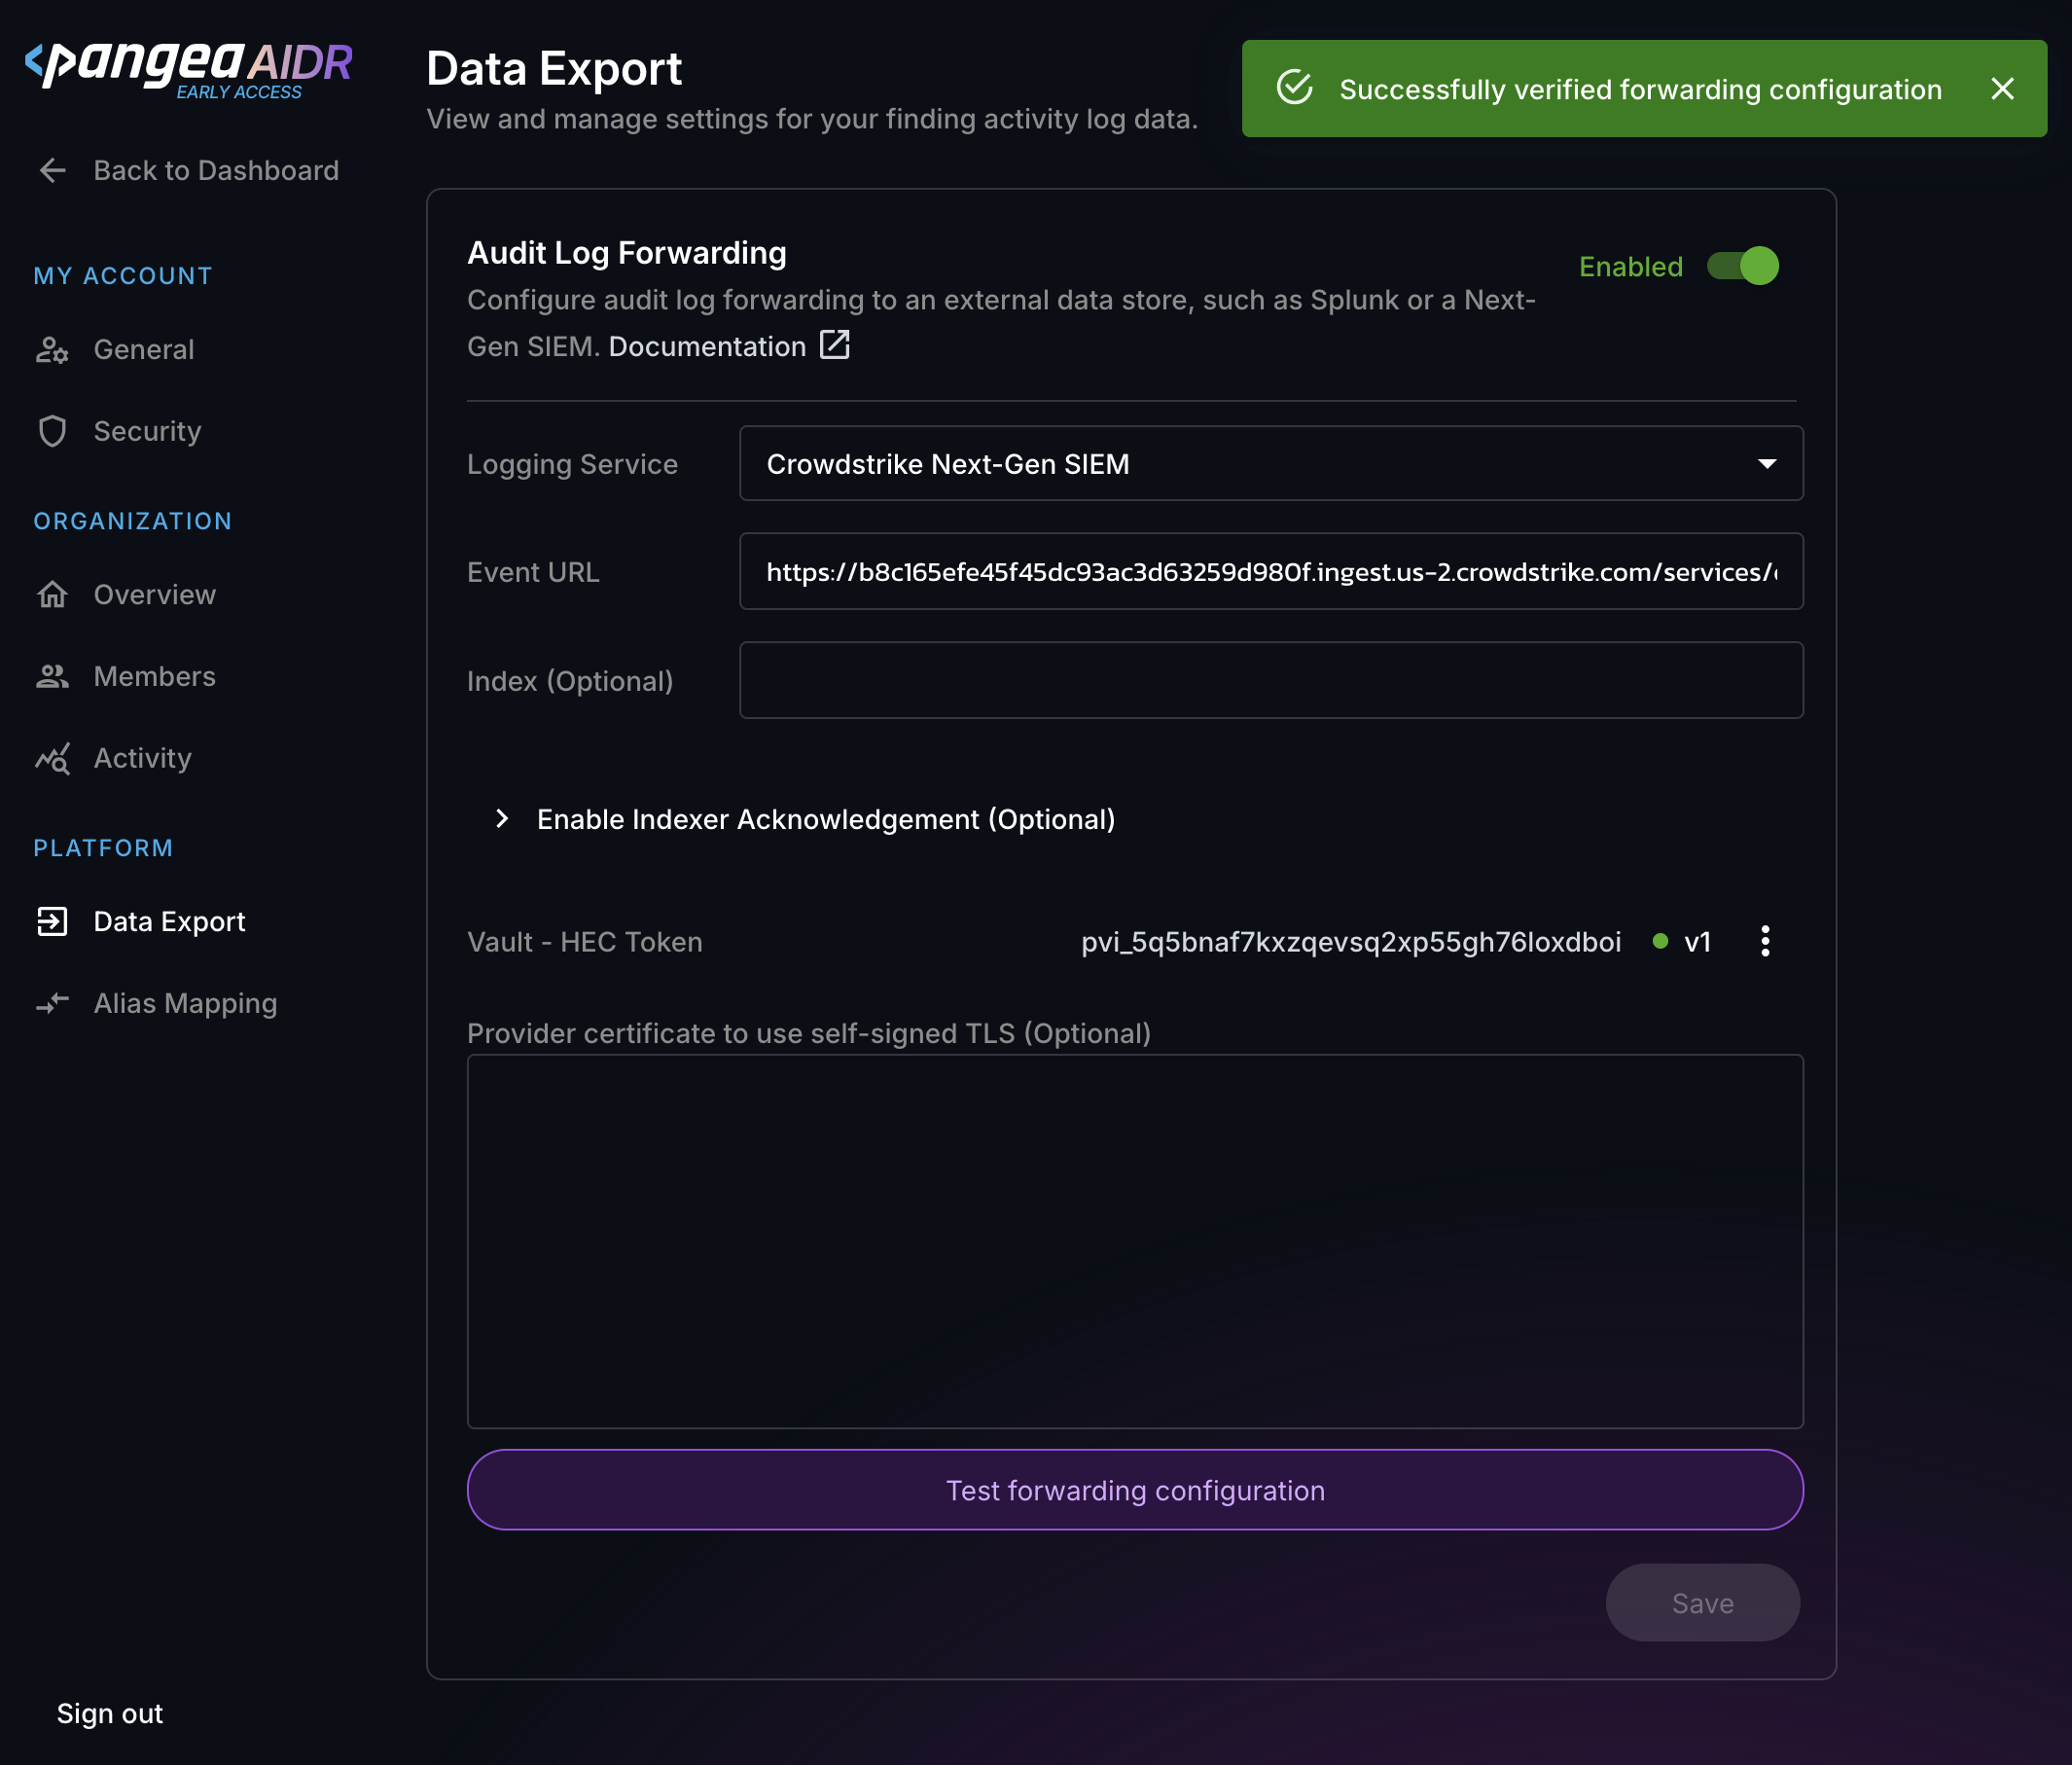
Task: Open the Logging Service dropdown
Action: click(x=1270, y=464)
